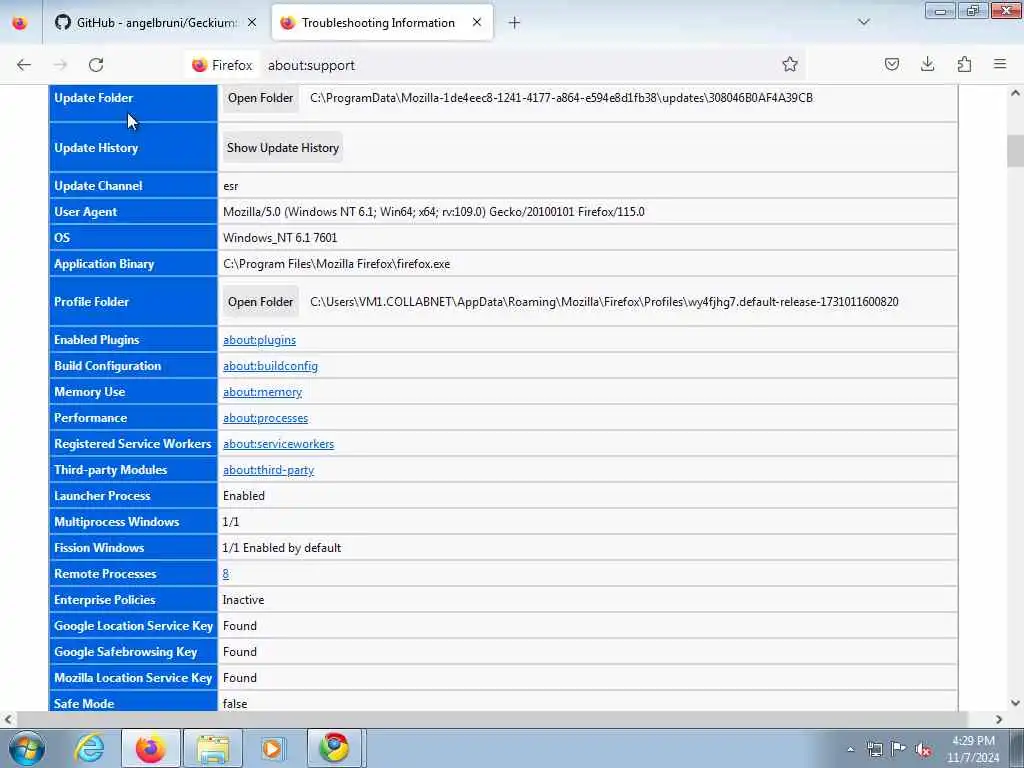Select the user agent string text
The image size is (1024, 768).
434,212
